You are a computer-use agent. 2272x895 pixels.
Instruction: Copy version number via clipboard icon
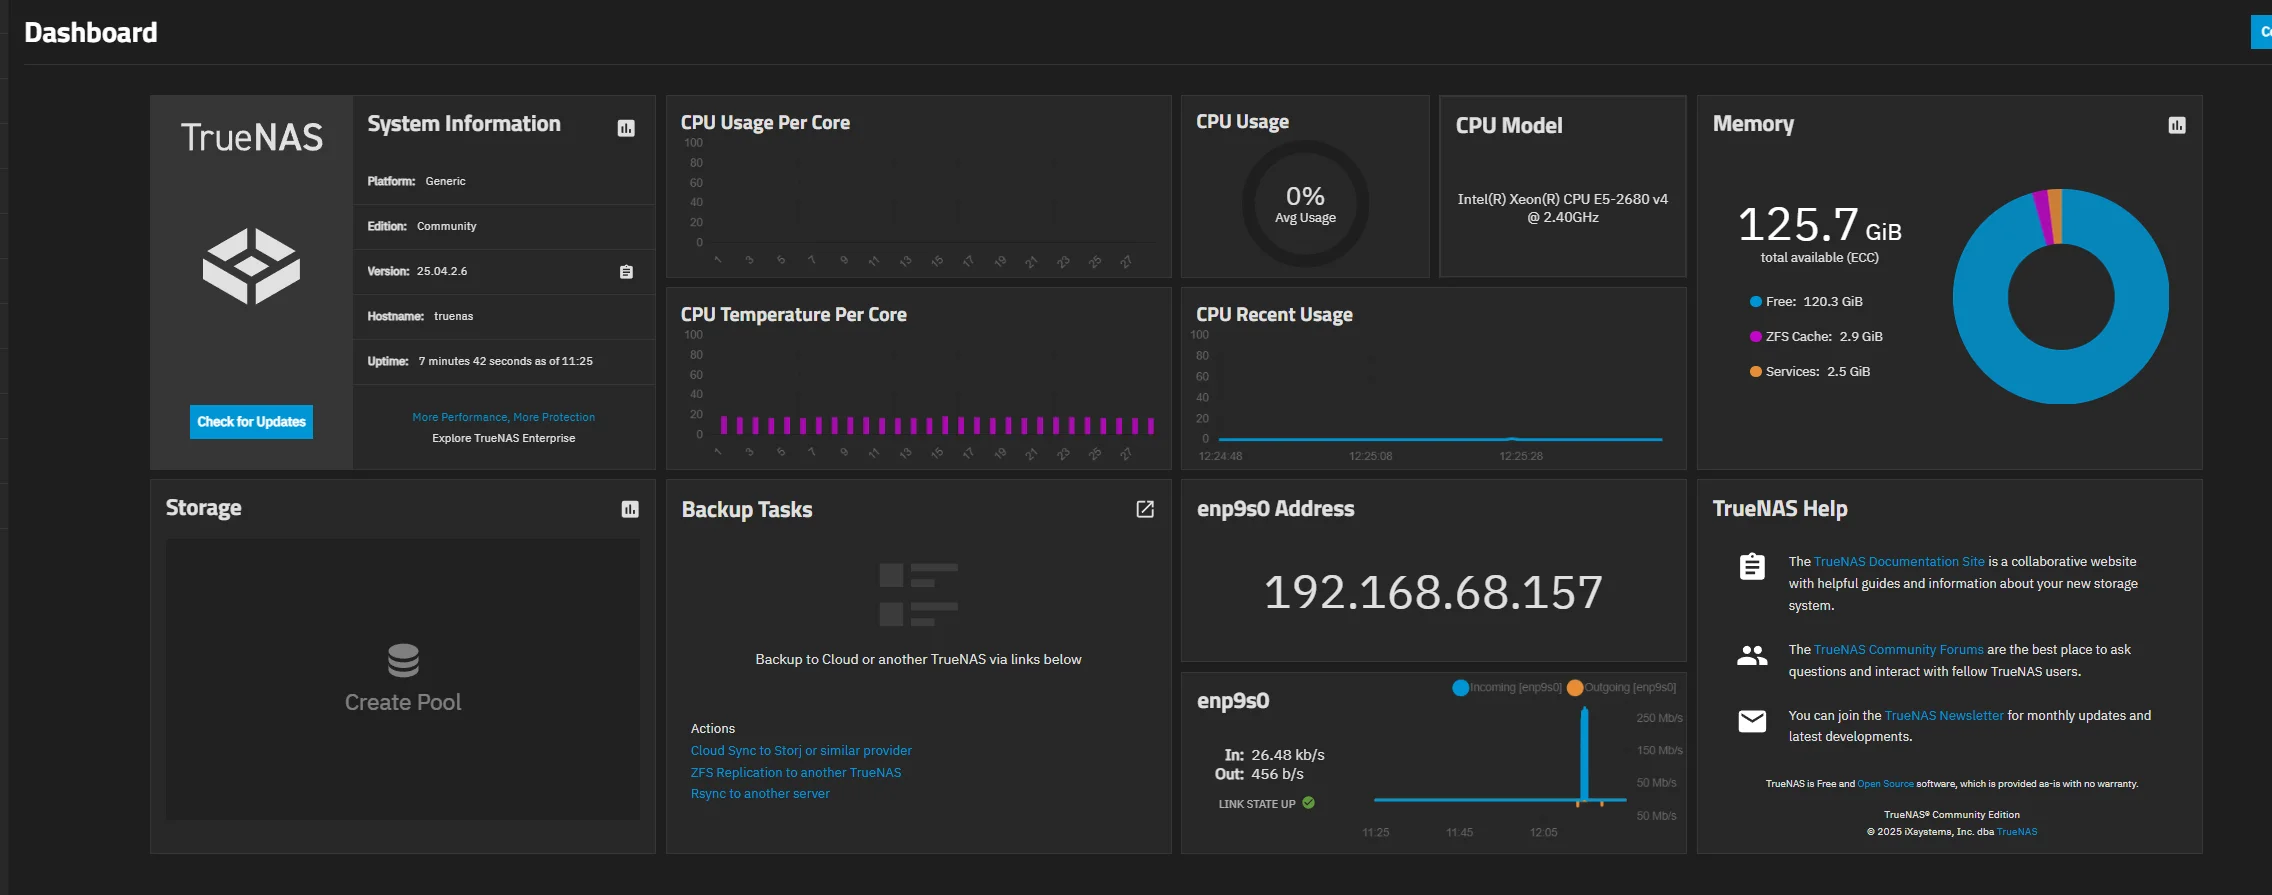point(626,272)
